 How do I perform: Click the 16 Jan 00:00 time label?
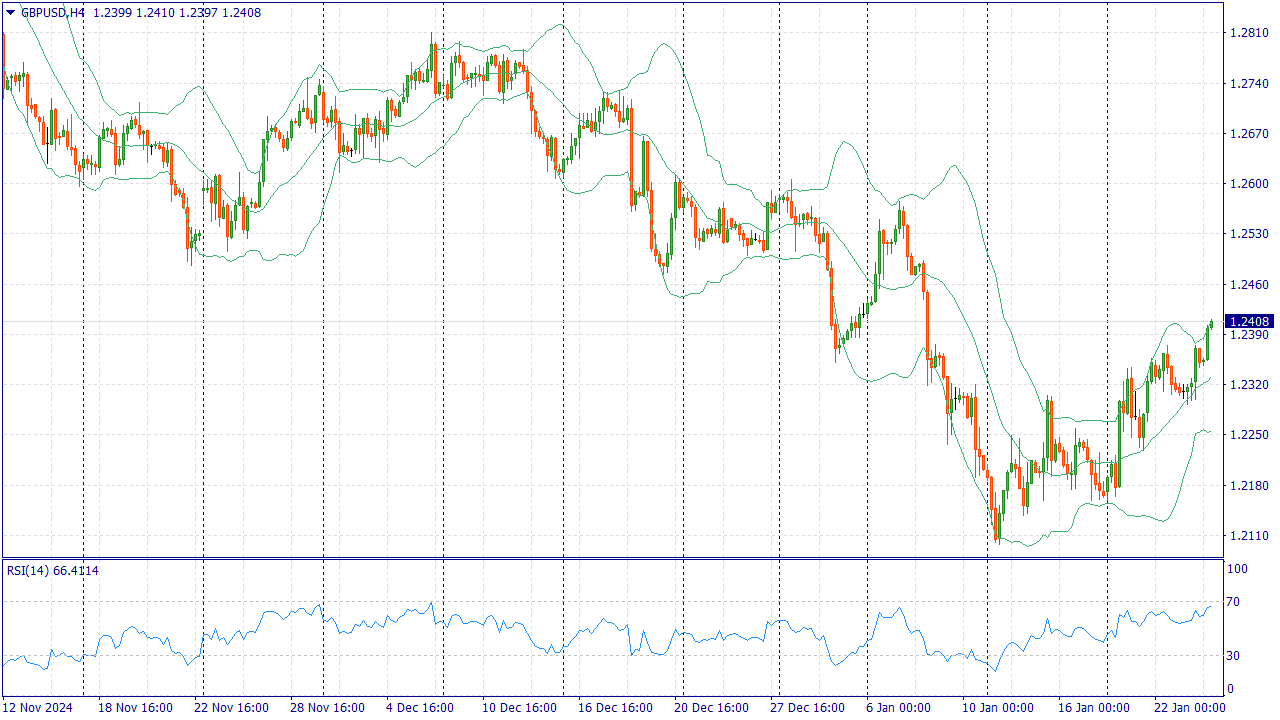tap(1095, 708)
